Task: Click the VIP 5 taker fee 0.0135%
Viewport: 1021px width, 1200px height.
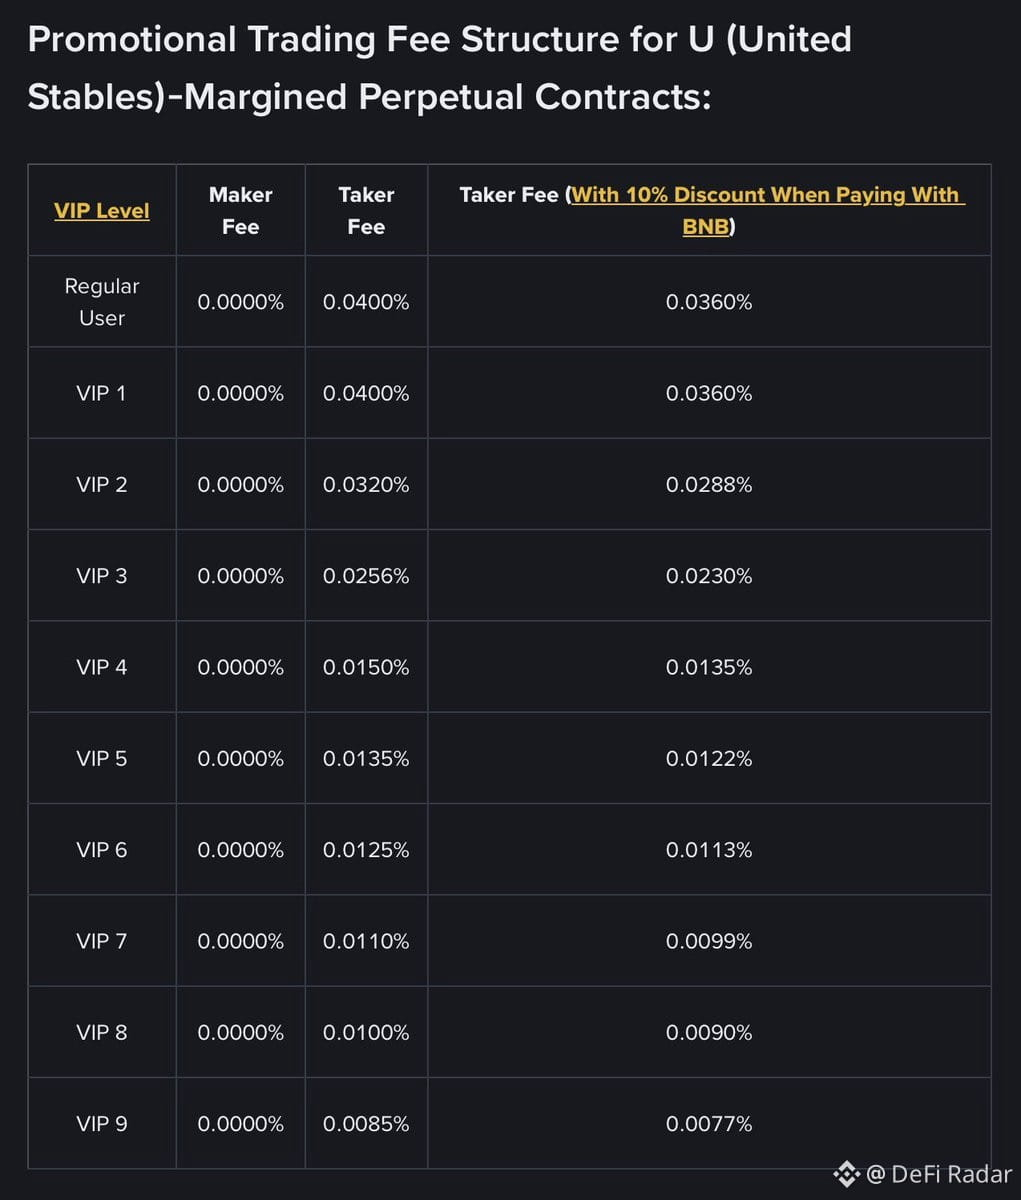Action: click(366, 759)
